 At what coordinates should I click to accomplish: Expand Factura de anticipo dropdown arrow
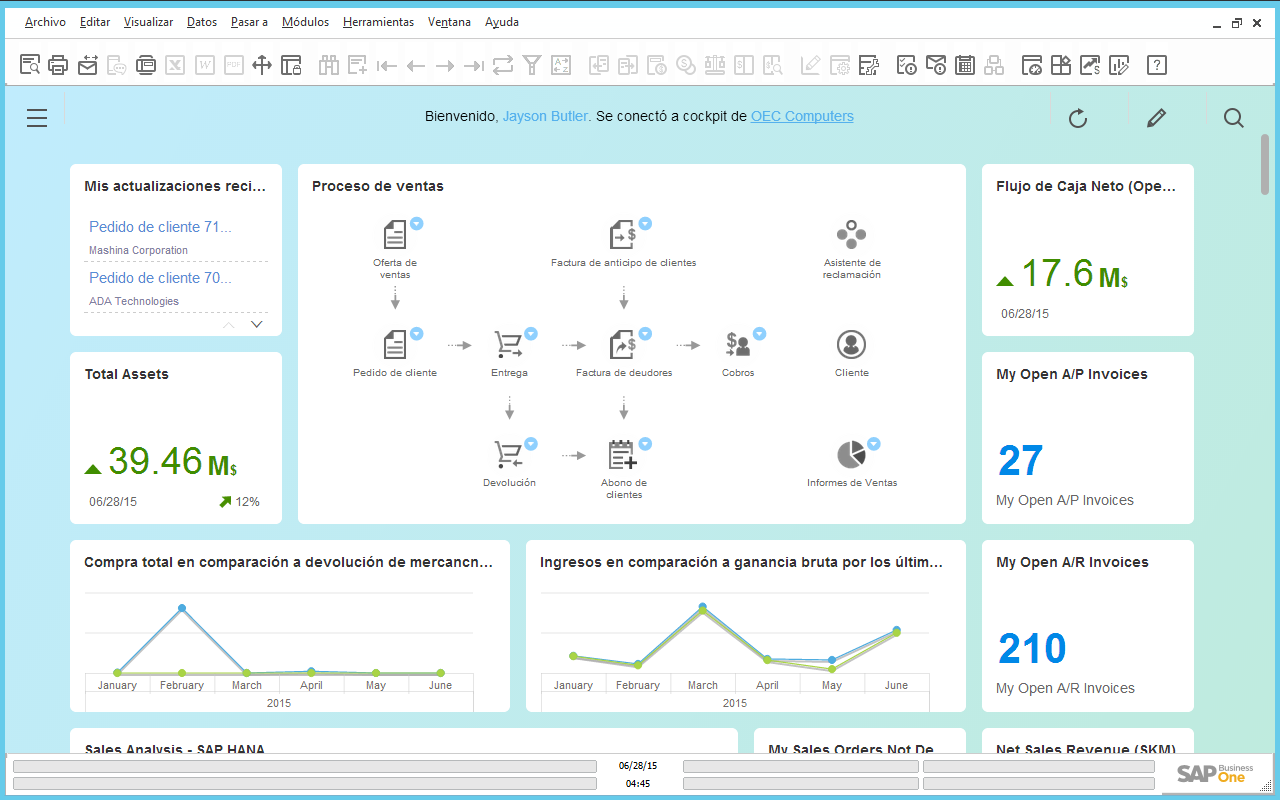pos(645,223)
